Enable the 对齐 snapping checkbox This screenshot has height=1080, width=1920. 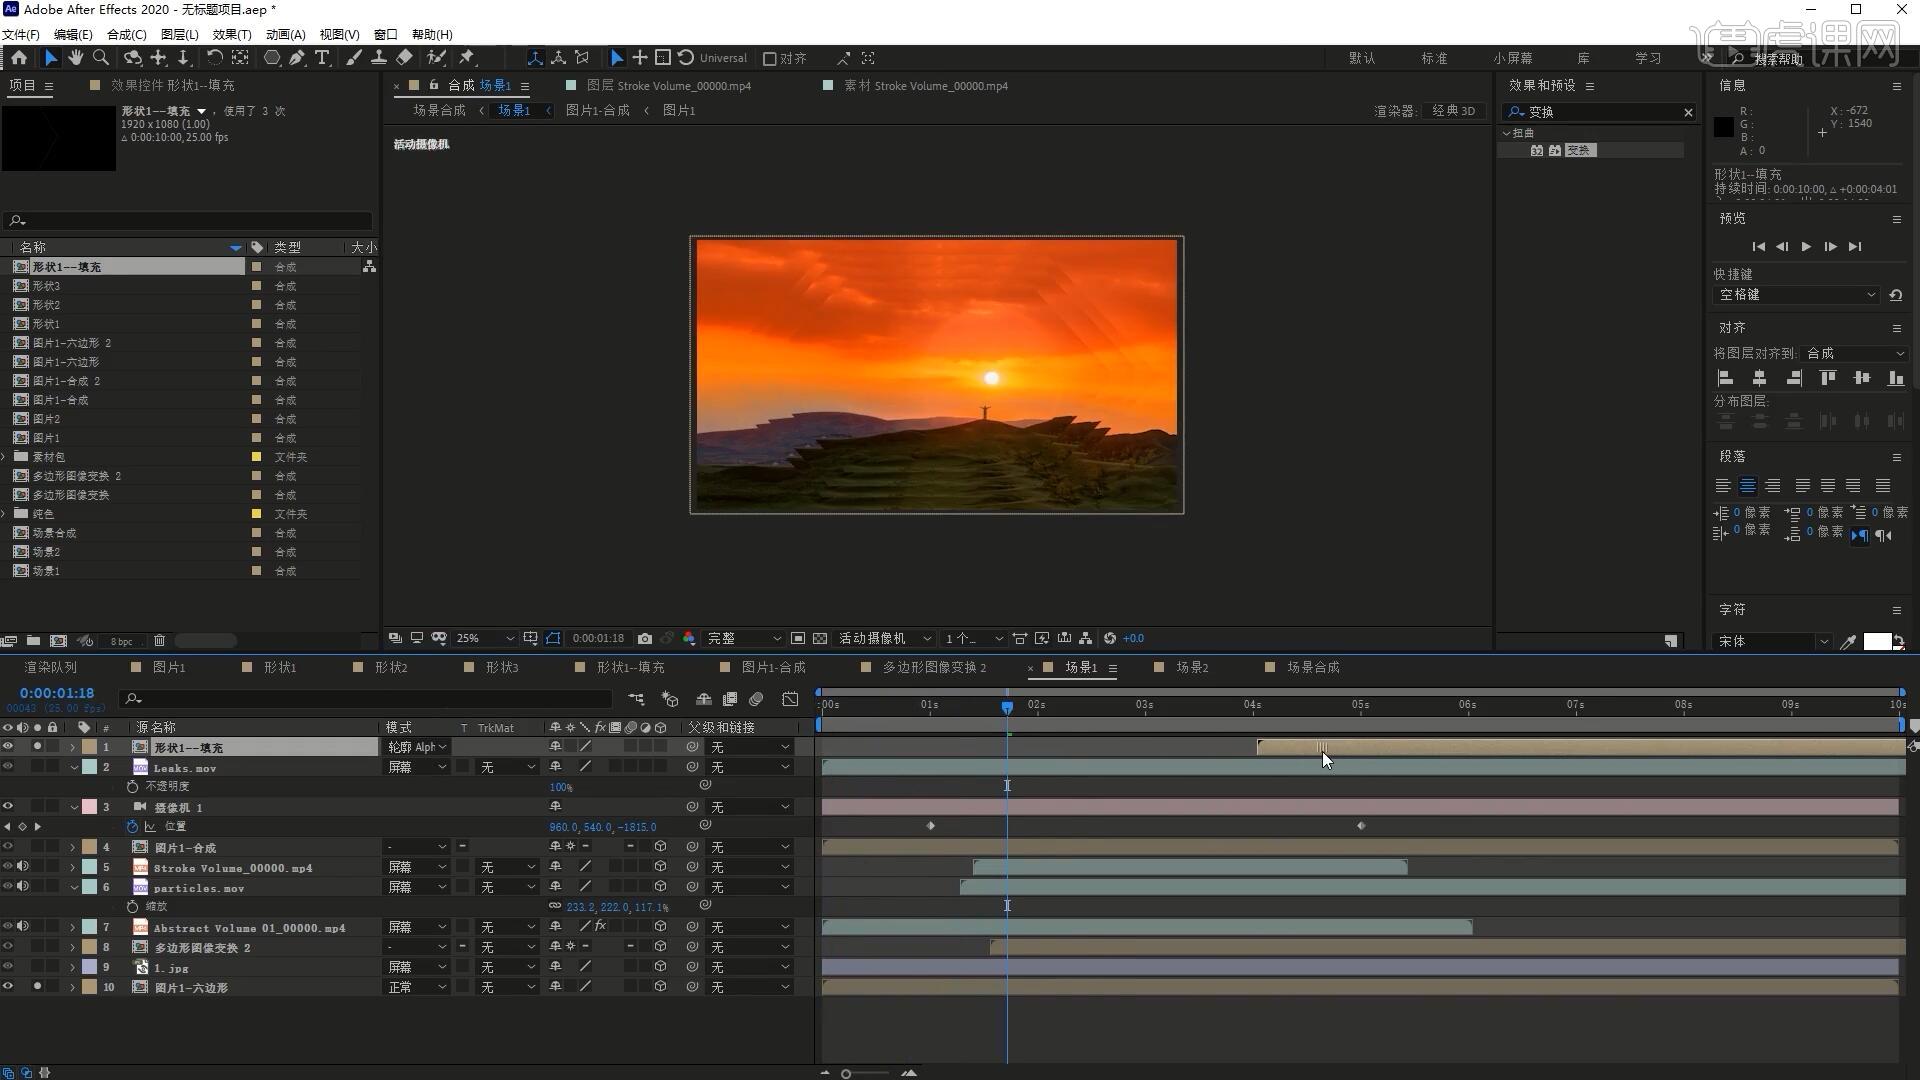(770, 59)
